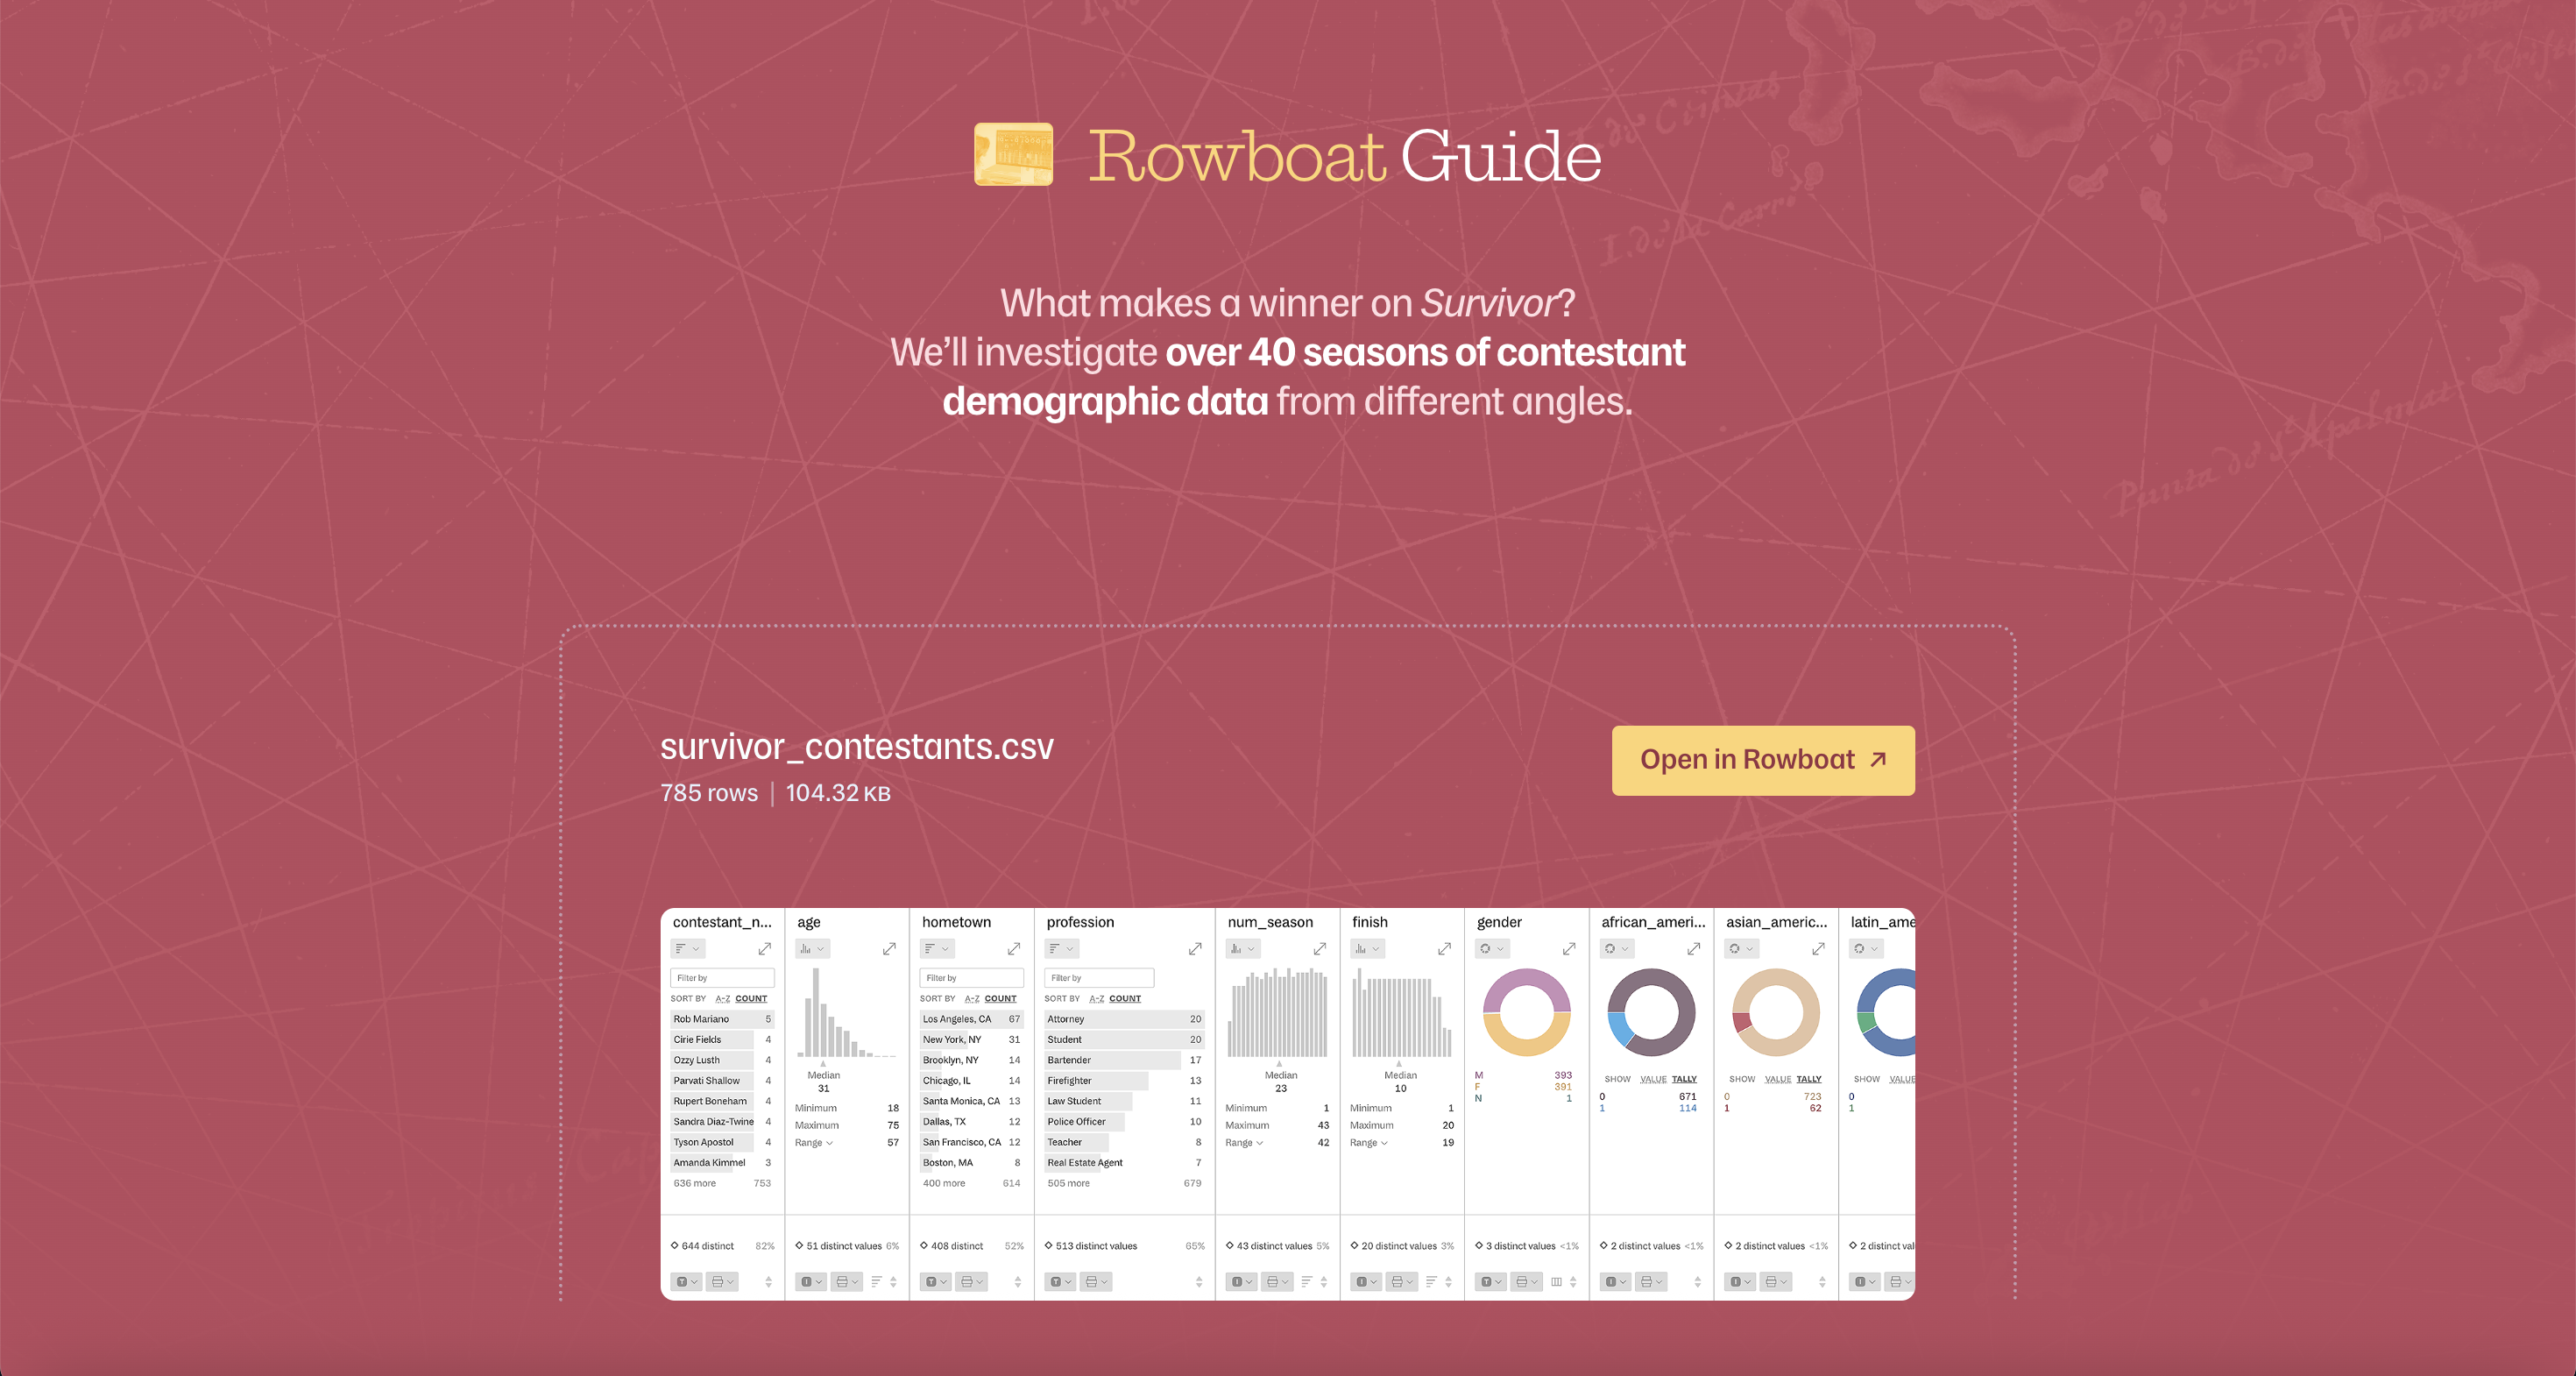Click the grid view icon below gender column
Screen dimensions: 2576x1376
1556,1282
